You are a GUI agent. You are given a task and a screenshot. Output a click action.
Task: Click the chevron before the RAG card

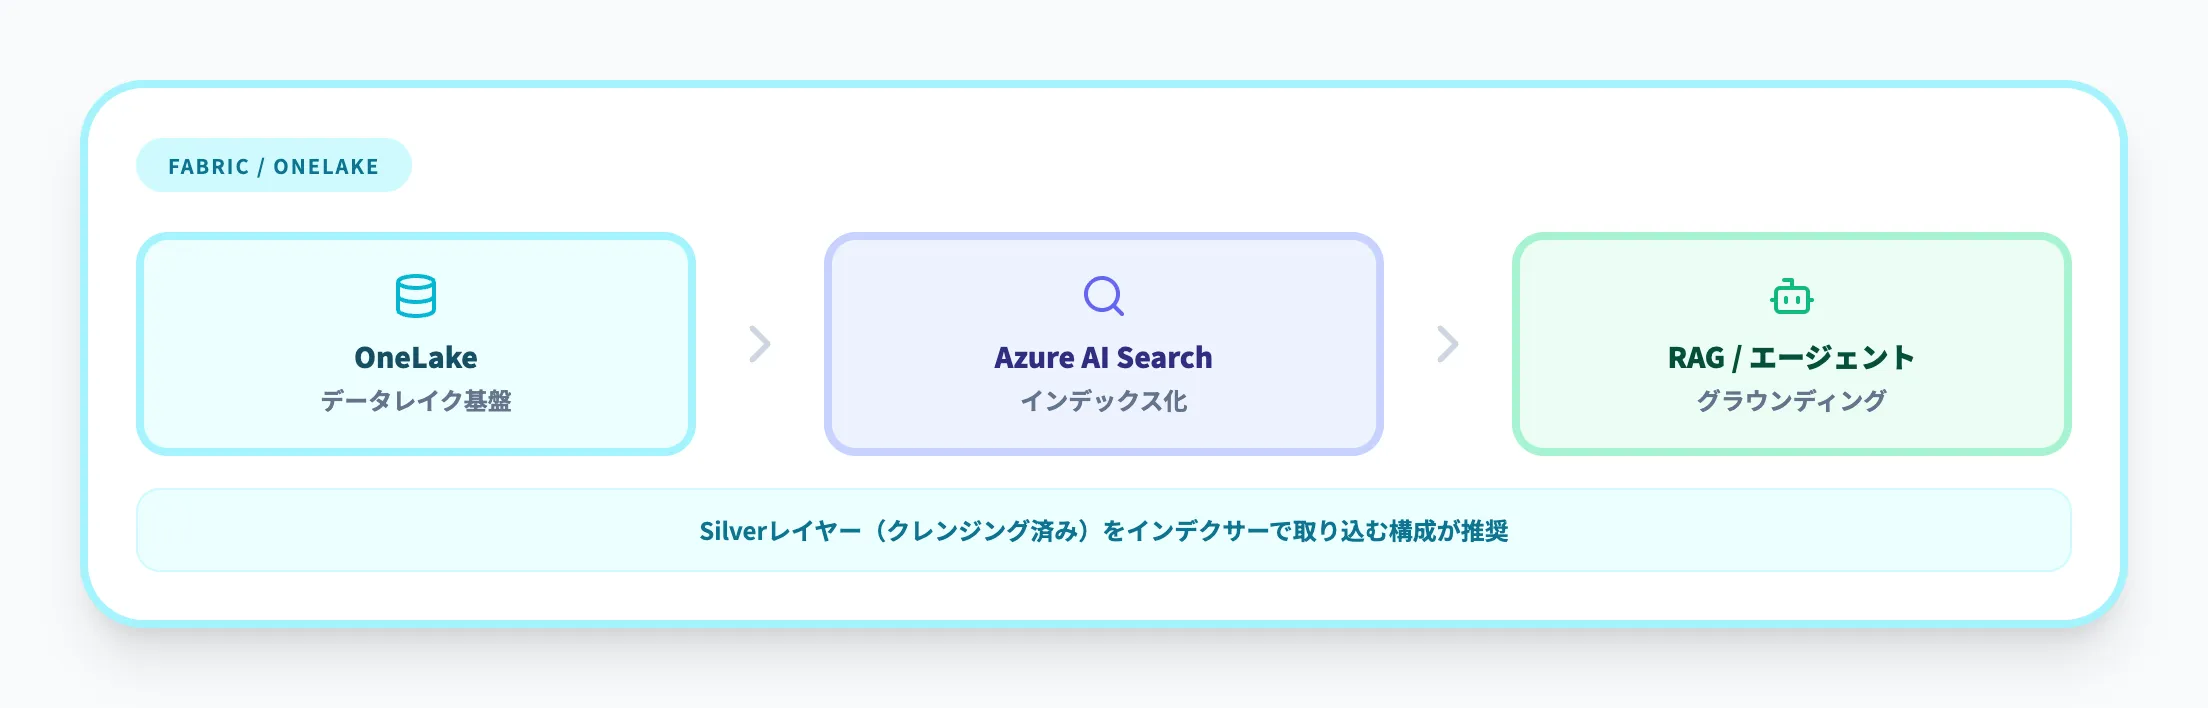pyautogui.click(x=1447, y=344)
